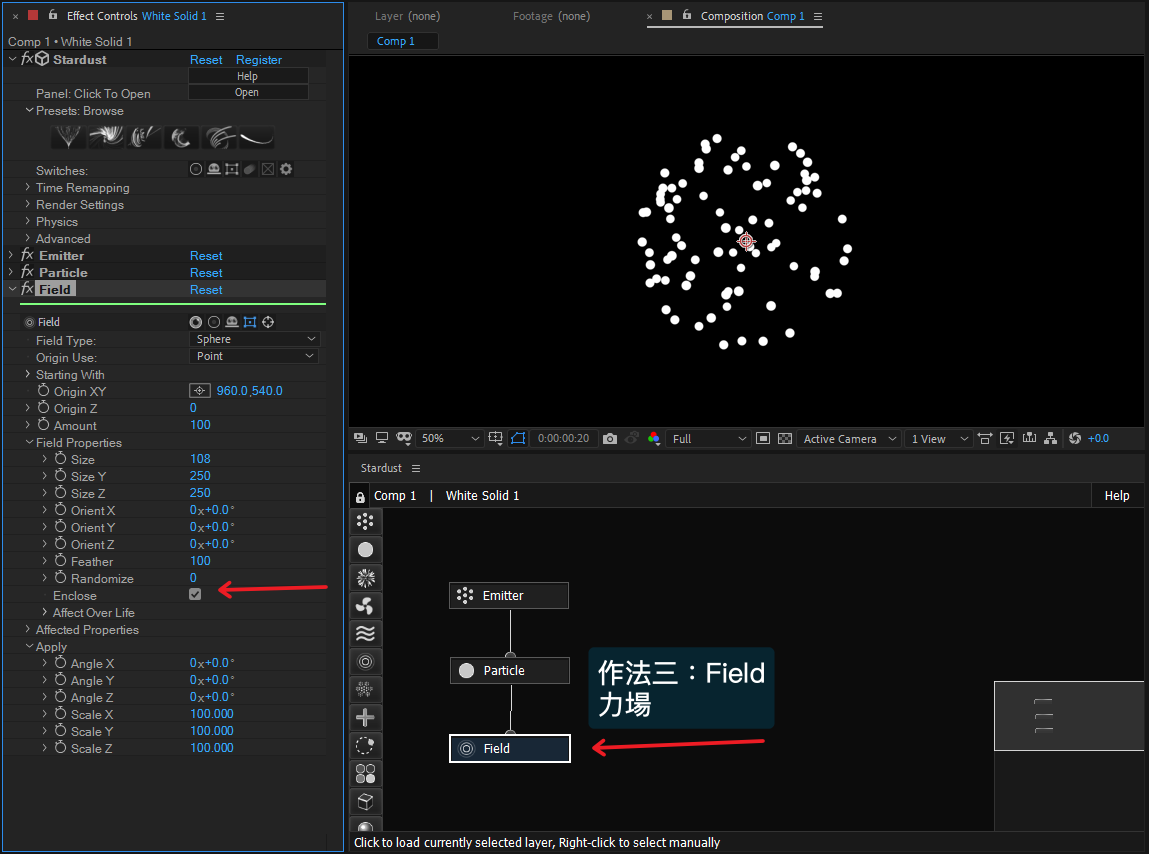
Task: Click the snapshot camera icon in viewer
Action: (610, 438)
